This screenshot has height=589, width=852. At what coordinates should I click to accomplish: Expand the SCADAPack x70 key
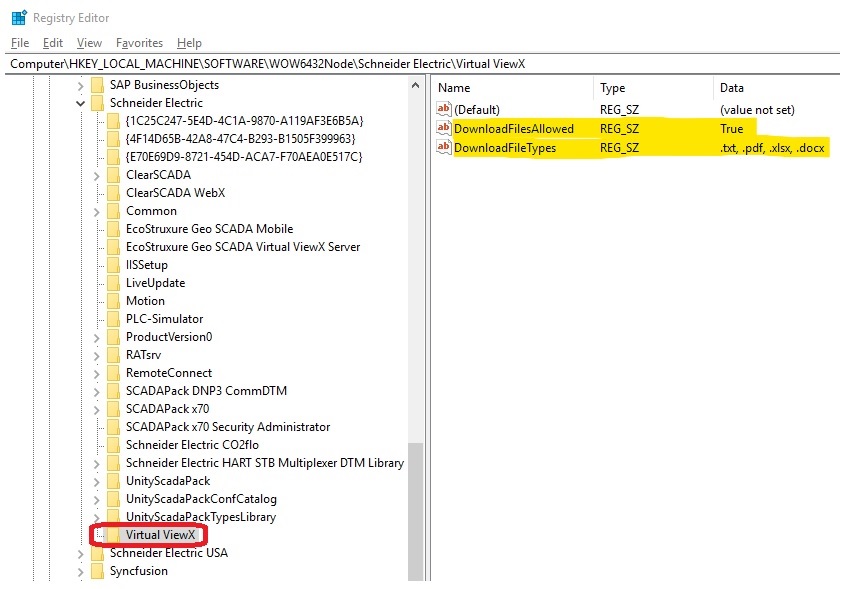97,409
